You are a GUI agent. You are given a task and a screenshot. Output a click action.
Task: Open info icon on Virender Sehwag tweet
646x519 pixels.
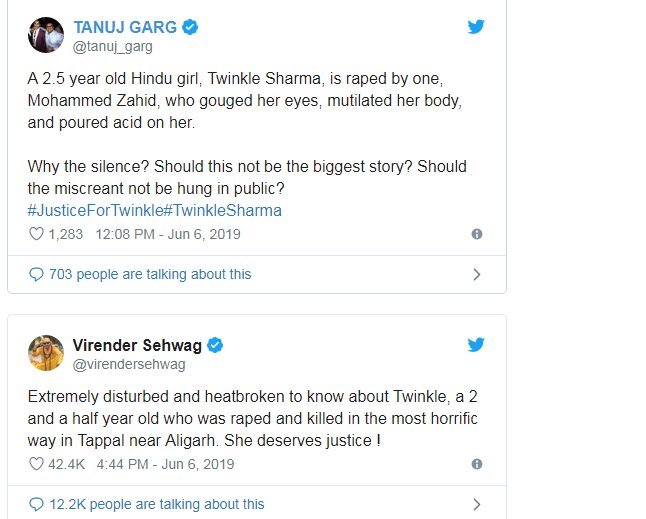pyautogui.click(x=476, y=464)
